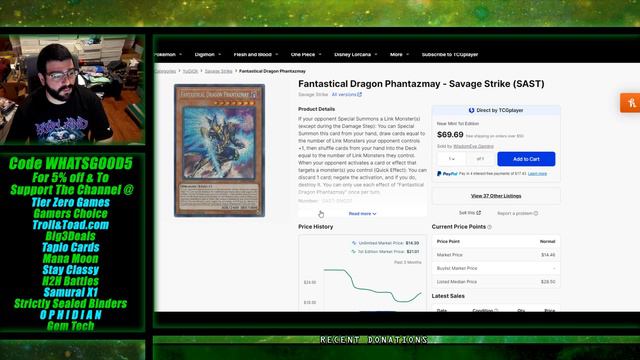Click the orange accessibility widget icon

coord(631,102)
